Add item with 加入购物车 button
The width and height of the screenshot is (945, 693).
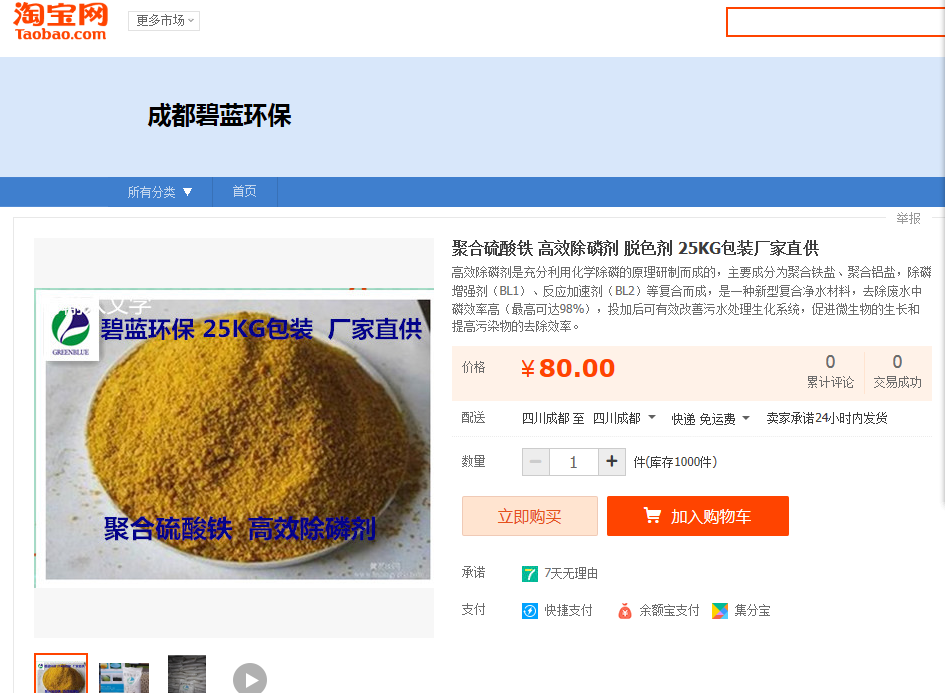697,516
